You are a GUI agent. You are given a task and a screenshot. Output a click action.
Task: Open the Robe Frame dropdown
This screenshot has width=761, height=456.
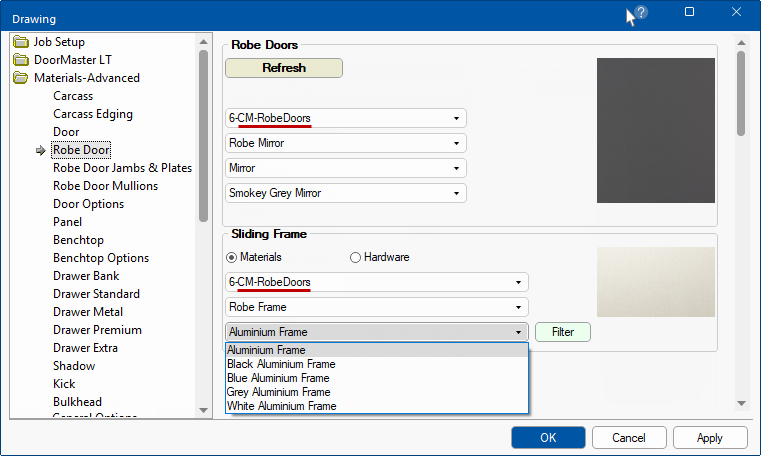click(x=377, y=307)
